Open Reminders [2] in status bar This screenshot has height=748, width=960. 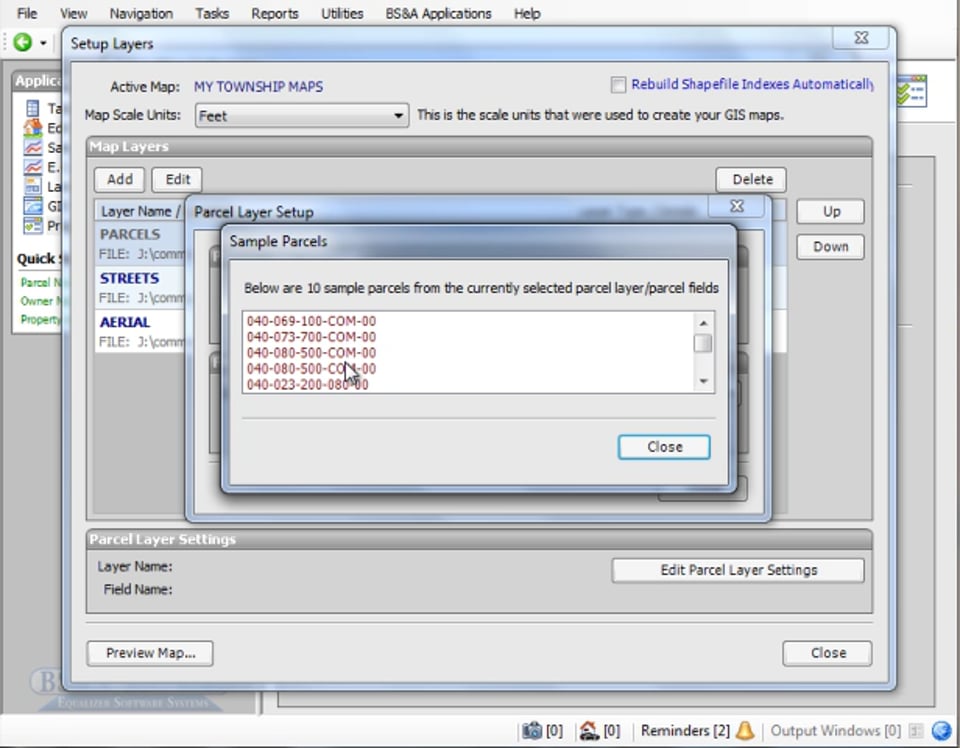[x=685, y=730]
